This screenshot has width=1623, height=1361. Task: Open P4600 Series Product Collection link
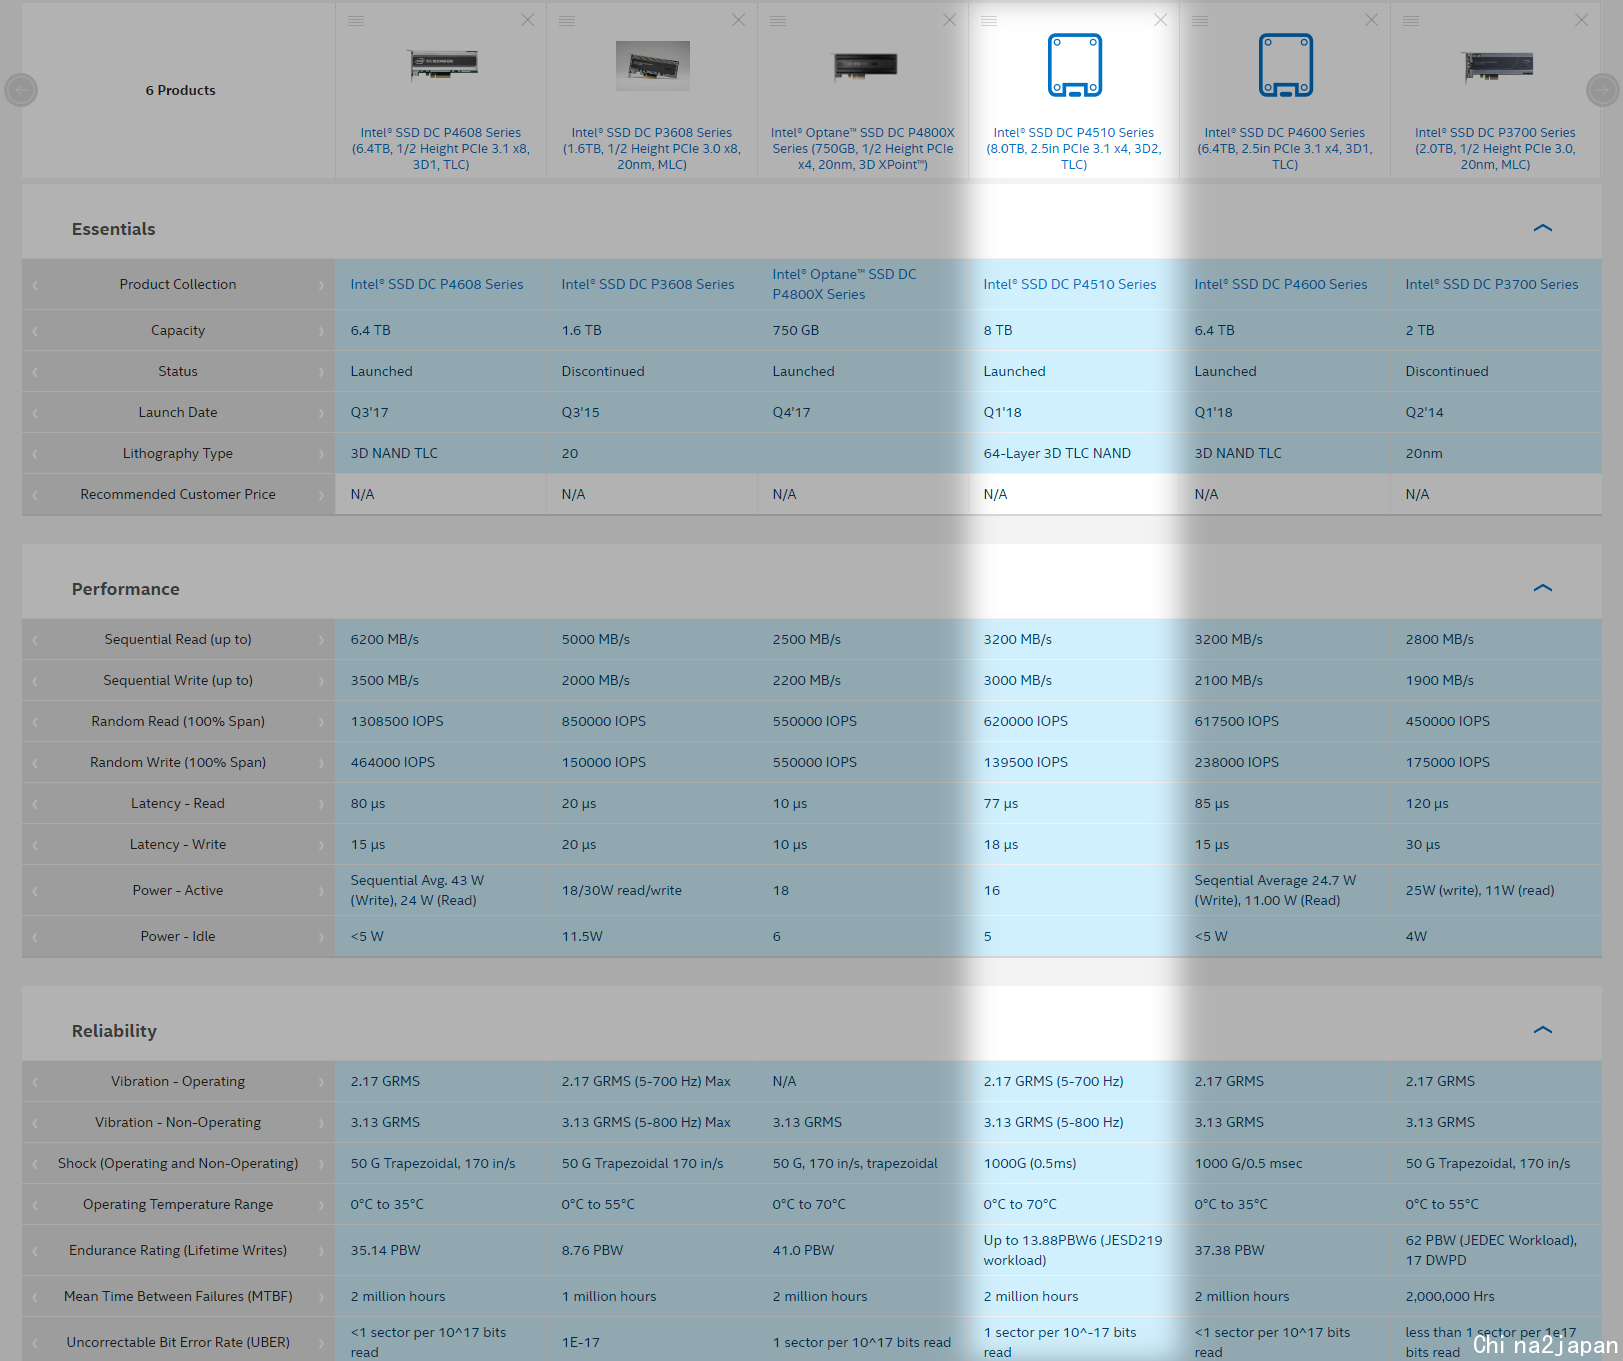(x=1281, y=284)
